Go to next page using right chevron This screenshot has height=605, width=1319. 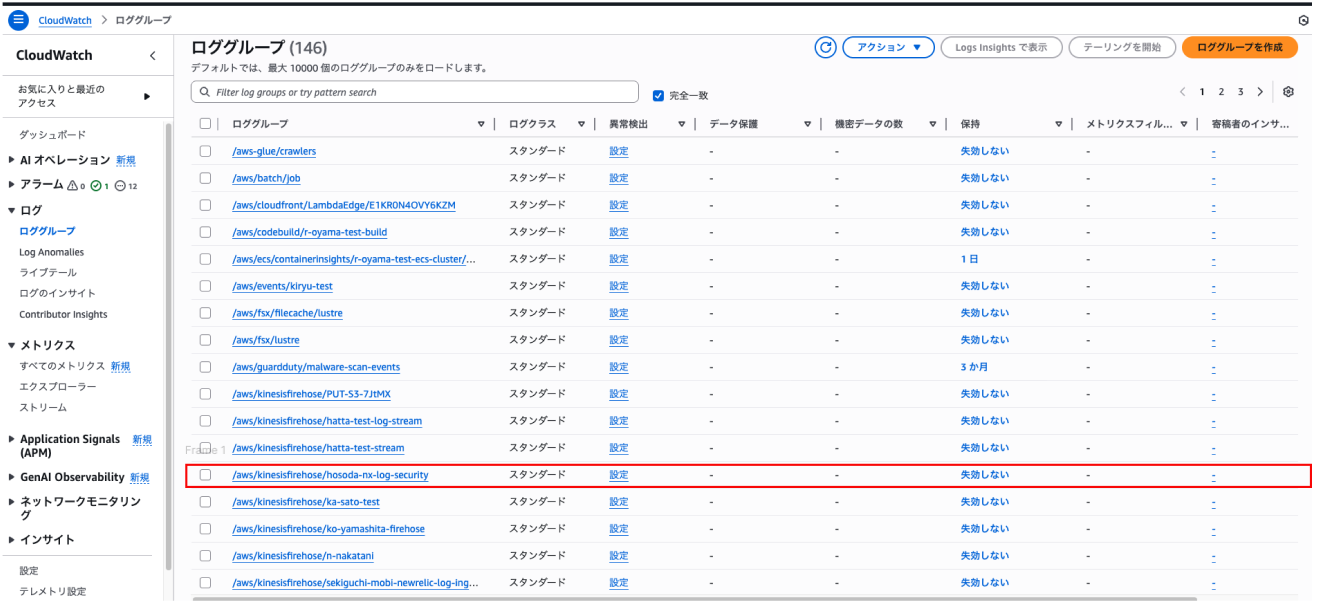click(1260, 92)
